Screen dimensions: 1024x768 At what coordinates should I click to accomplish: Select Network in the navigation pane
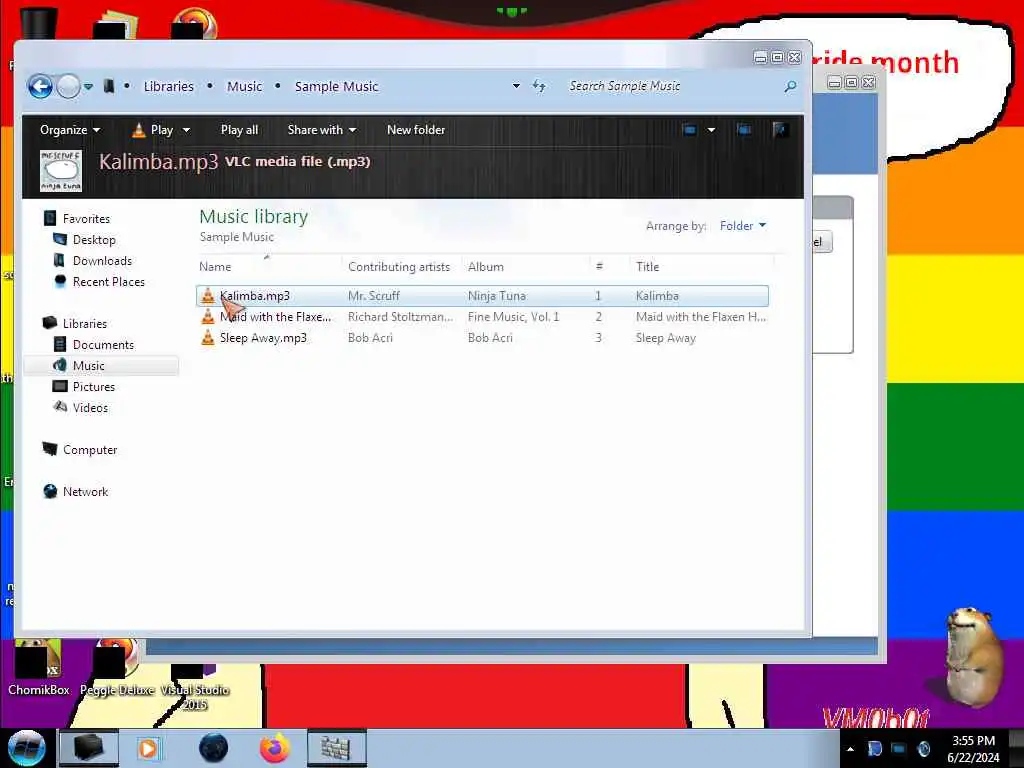[86, 491]
